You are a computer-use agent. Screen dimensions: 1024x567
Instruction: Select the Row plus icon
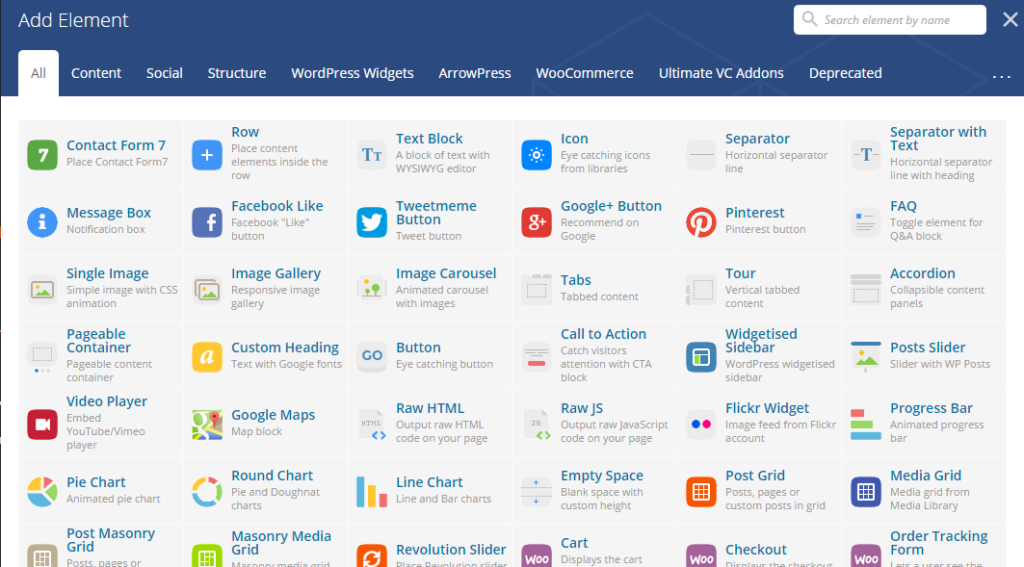(x=207, y=155)
